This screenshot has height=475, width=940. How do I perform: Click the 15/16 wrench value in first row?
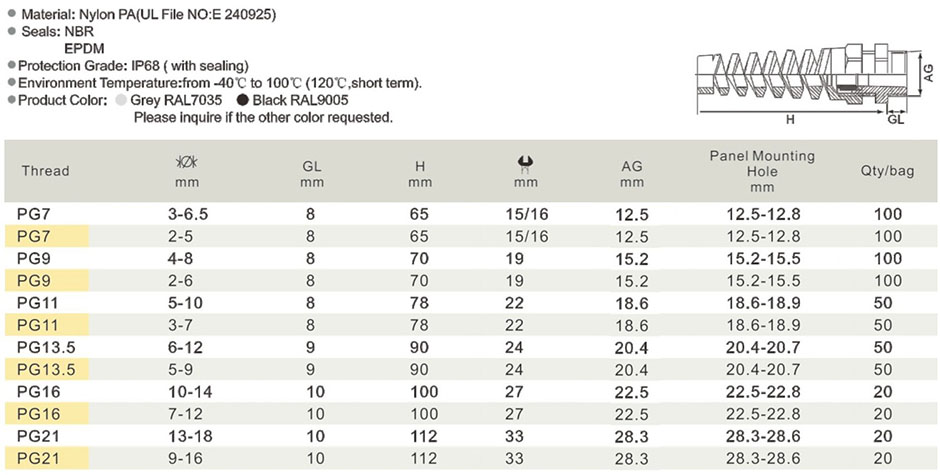coord(526,214)
